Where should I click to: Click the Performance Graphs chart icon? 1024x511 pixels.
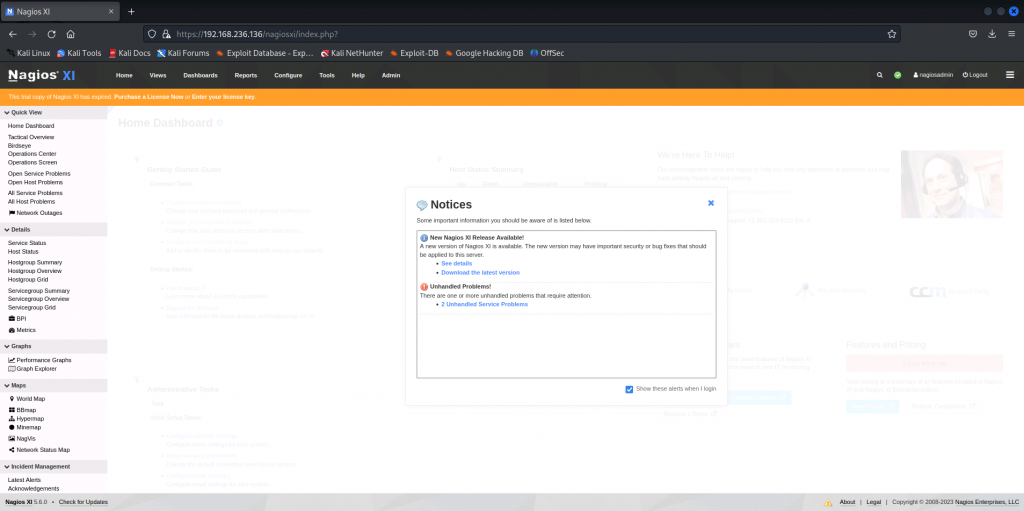tap(11, 360)
